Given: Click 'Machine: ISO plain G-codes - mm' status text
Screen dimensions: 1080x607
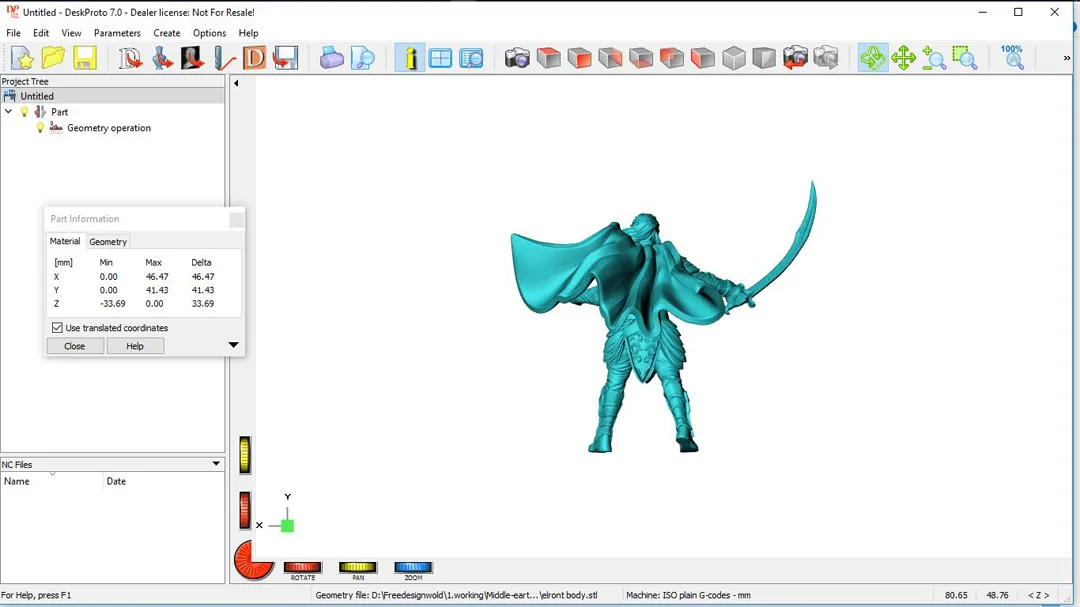Looking at the screenshot, I should [x=688, y=595].
